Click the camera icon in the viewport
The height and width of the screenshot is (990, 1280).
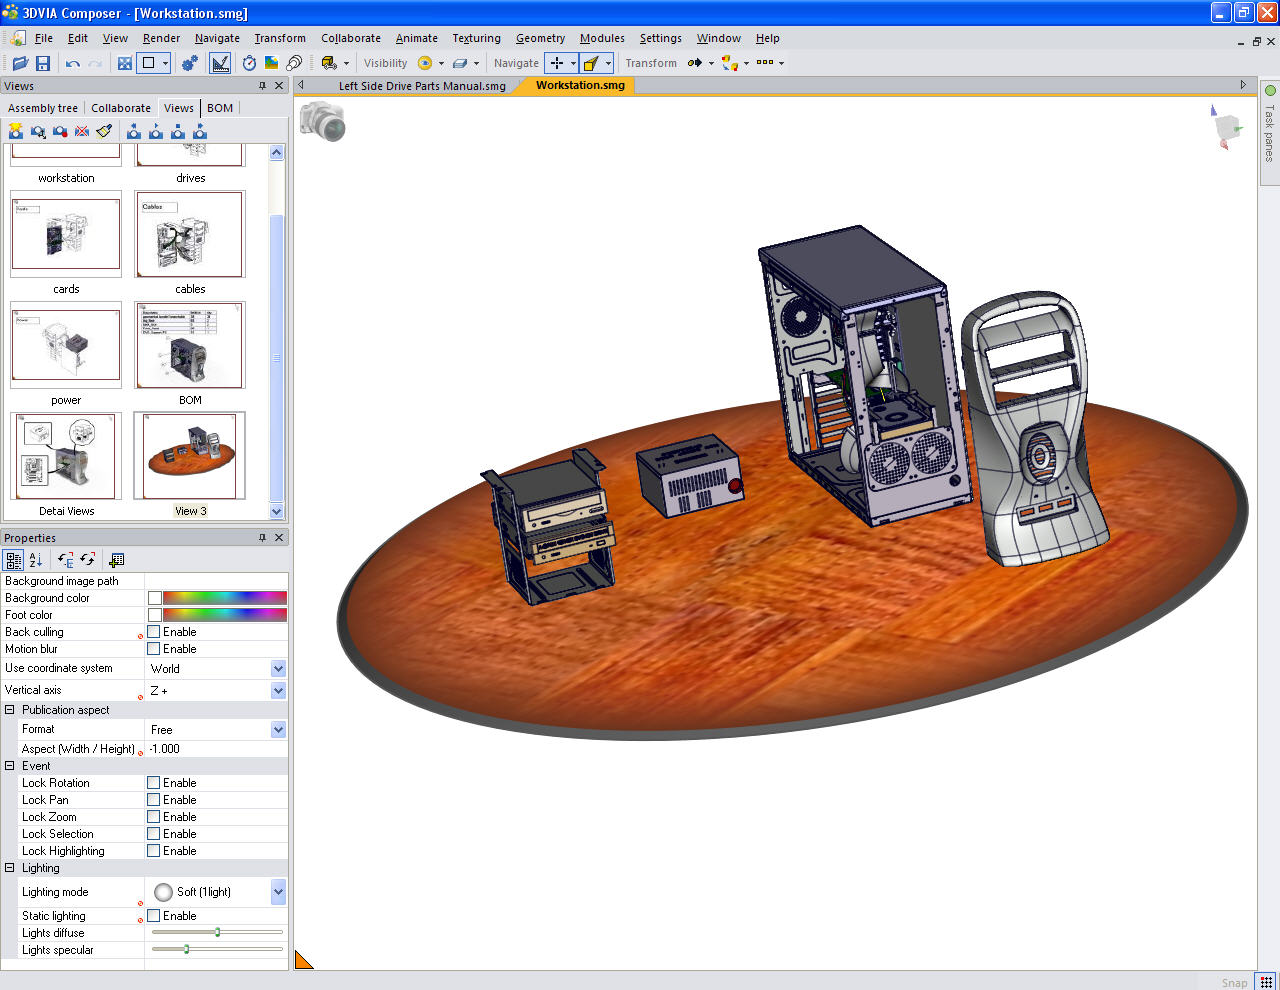(322, 121)
